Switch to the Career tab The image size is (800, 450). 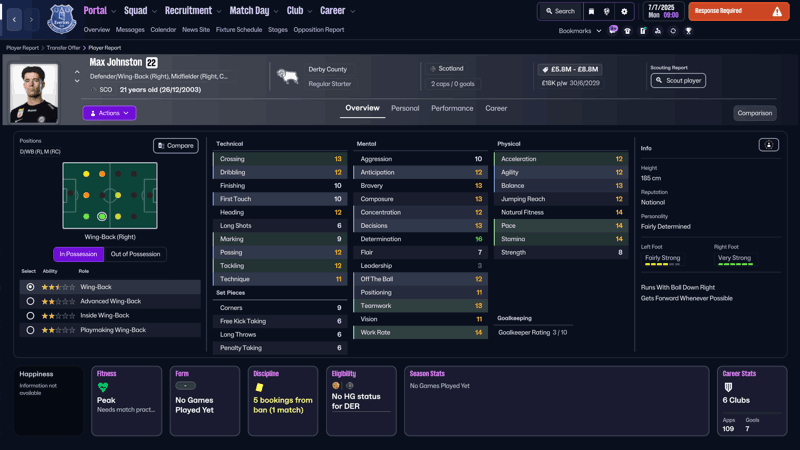(x=496, y=108)
